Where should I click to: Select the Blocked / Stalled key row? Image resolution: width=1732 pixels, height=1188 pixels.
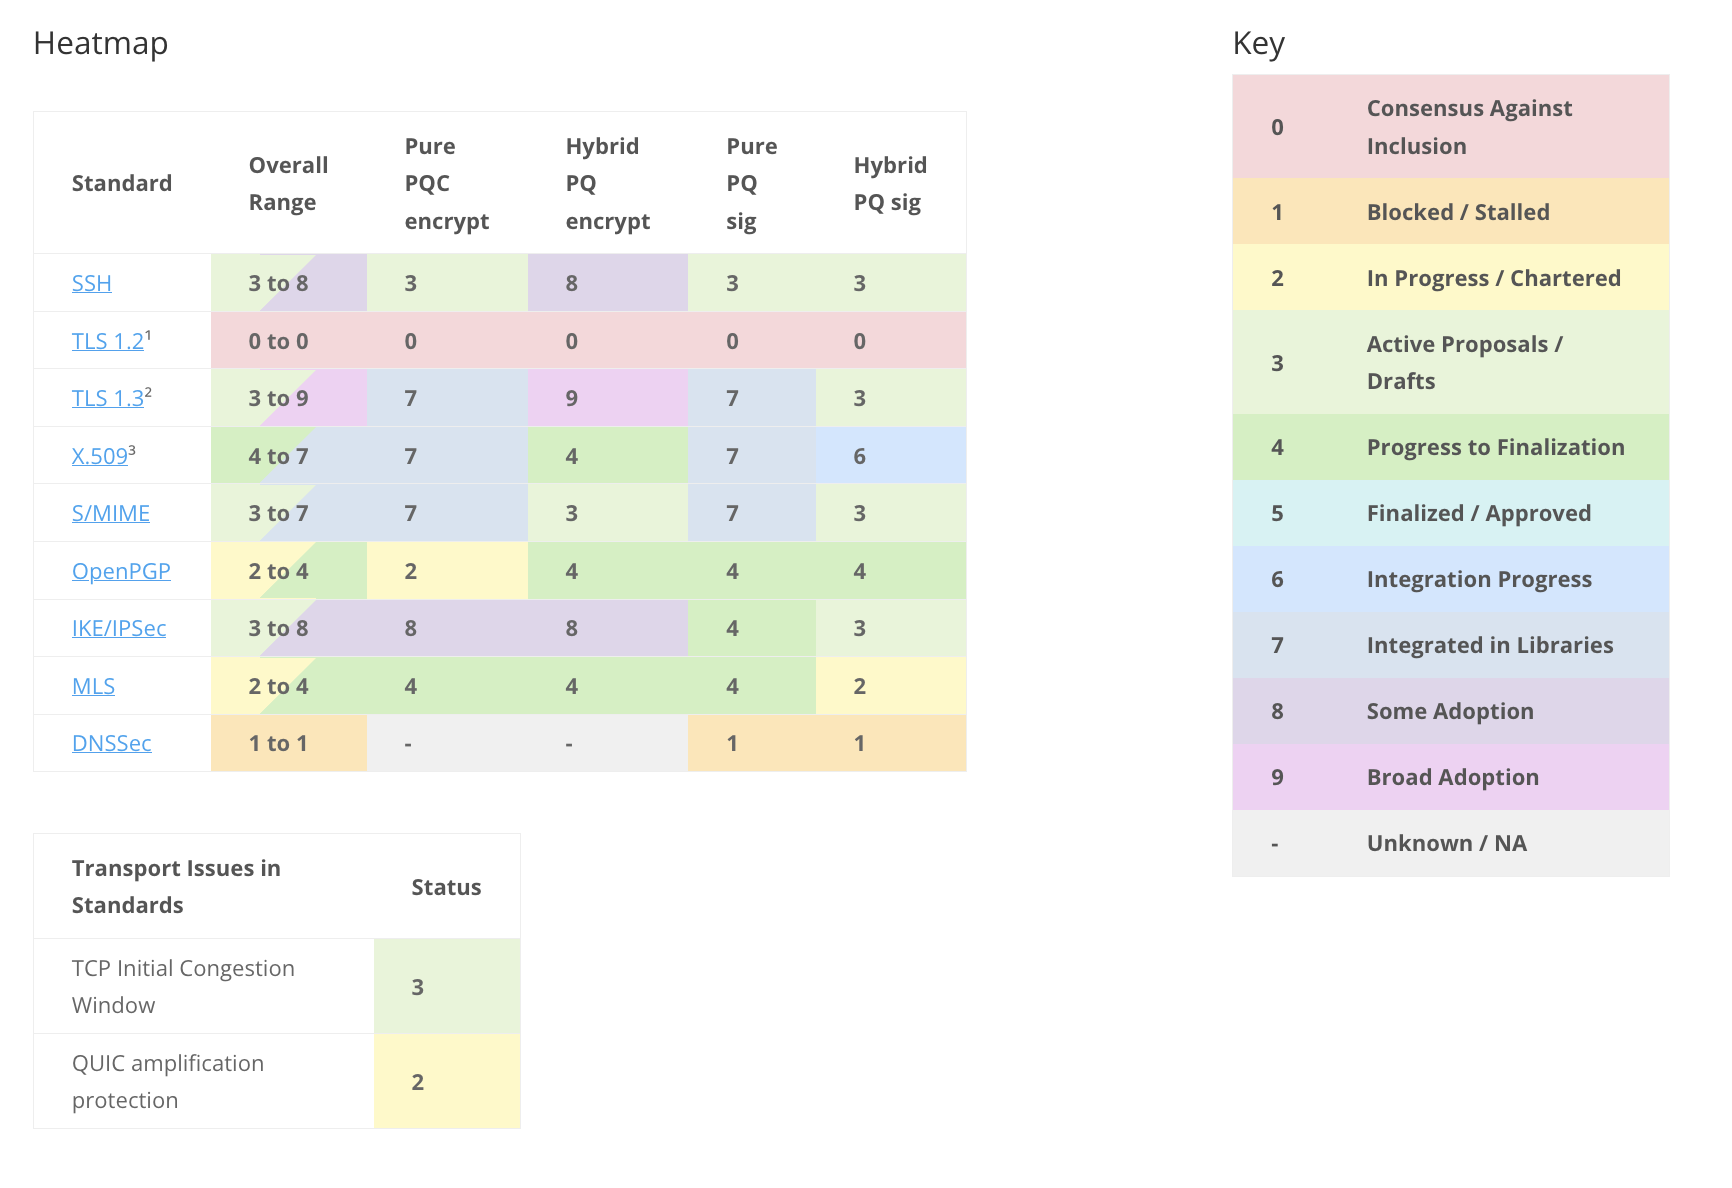1450,212
